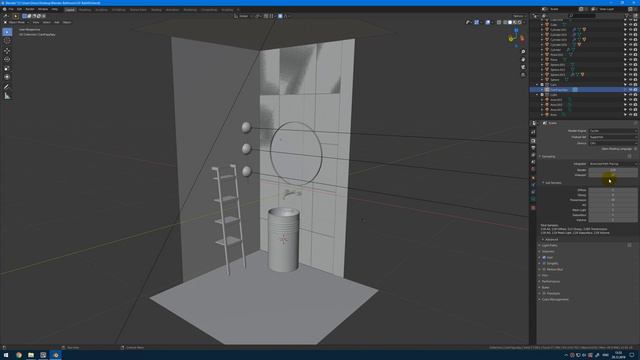Open the World properties tab icon
This screenshot has width=640, height=360.
[x=533, y=169]
